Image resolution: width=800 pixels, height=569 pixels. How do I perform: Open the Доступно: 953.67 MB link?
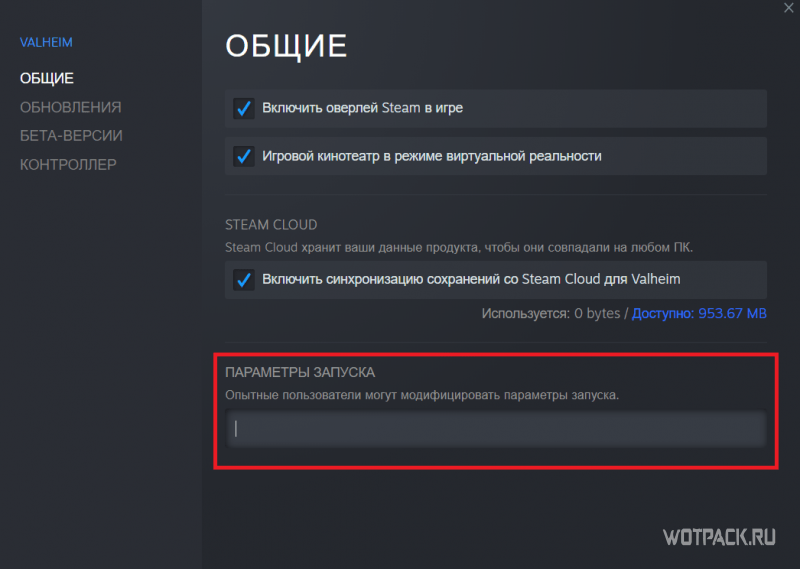pos(699,313)
